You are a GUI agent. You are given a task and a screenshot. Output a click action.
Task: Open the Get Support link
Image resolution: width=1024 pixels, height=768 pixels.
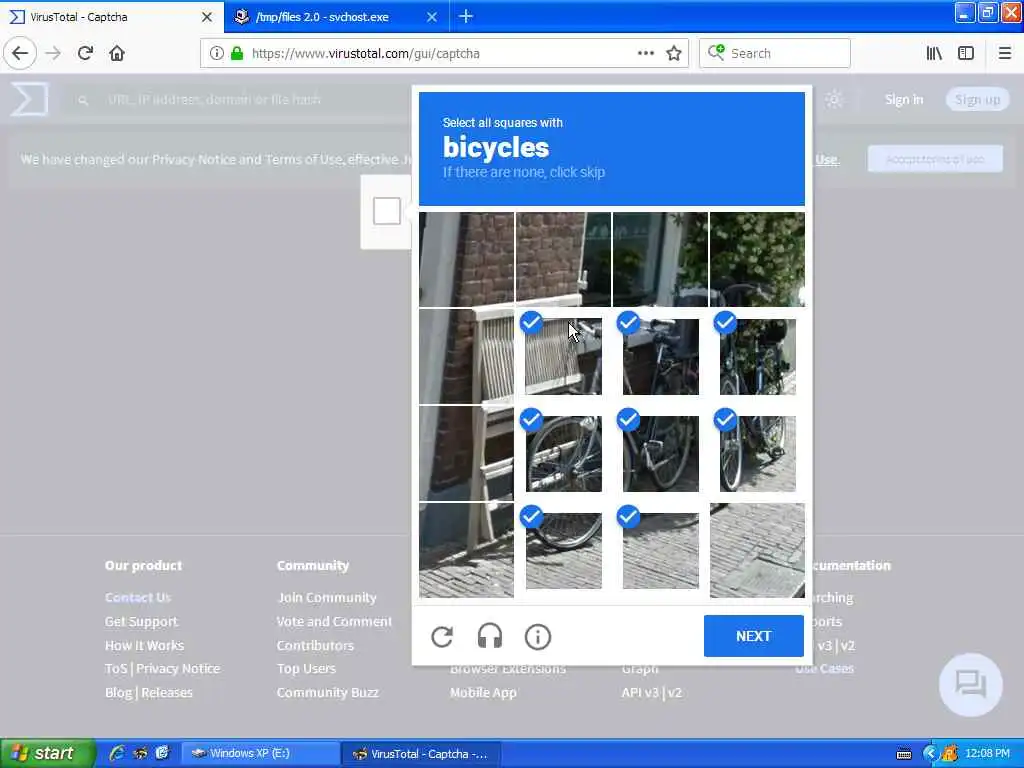coord(141,621)
